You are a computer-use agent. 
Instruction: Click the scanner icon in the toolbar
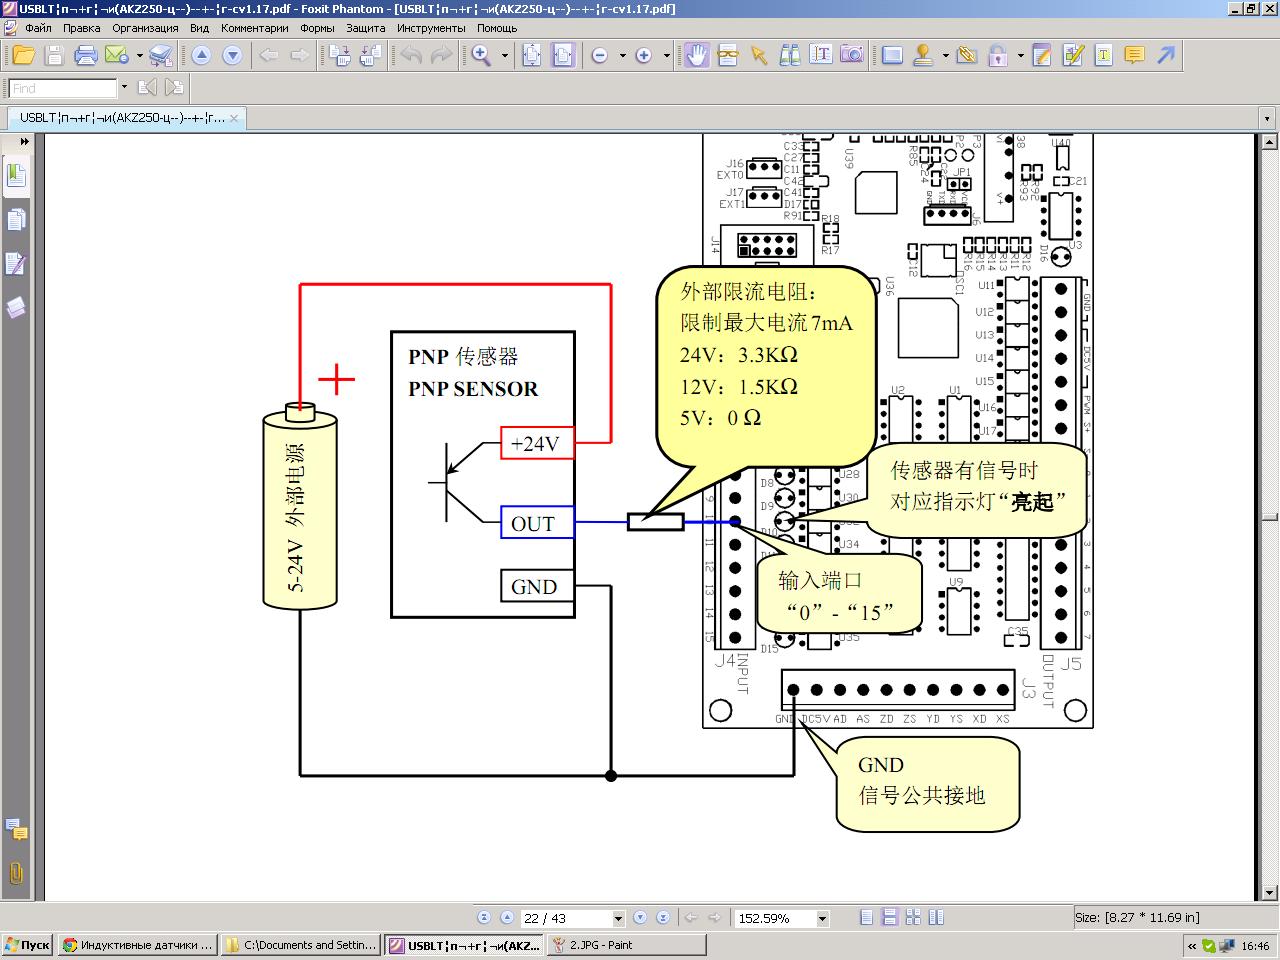(161, 55)
